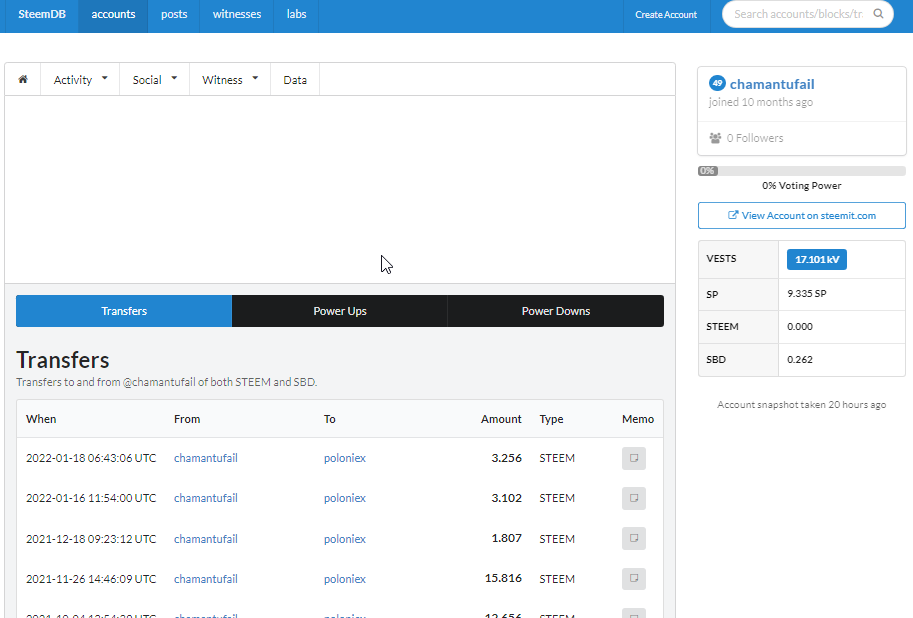Click poloniex in the 2021-11-26 row
Image resolution: width=913 pixels, height=618 pixels.
point(345,579)
